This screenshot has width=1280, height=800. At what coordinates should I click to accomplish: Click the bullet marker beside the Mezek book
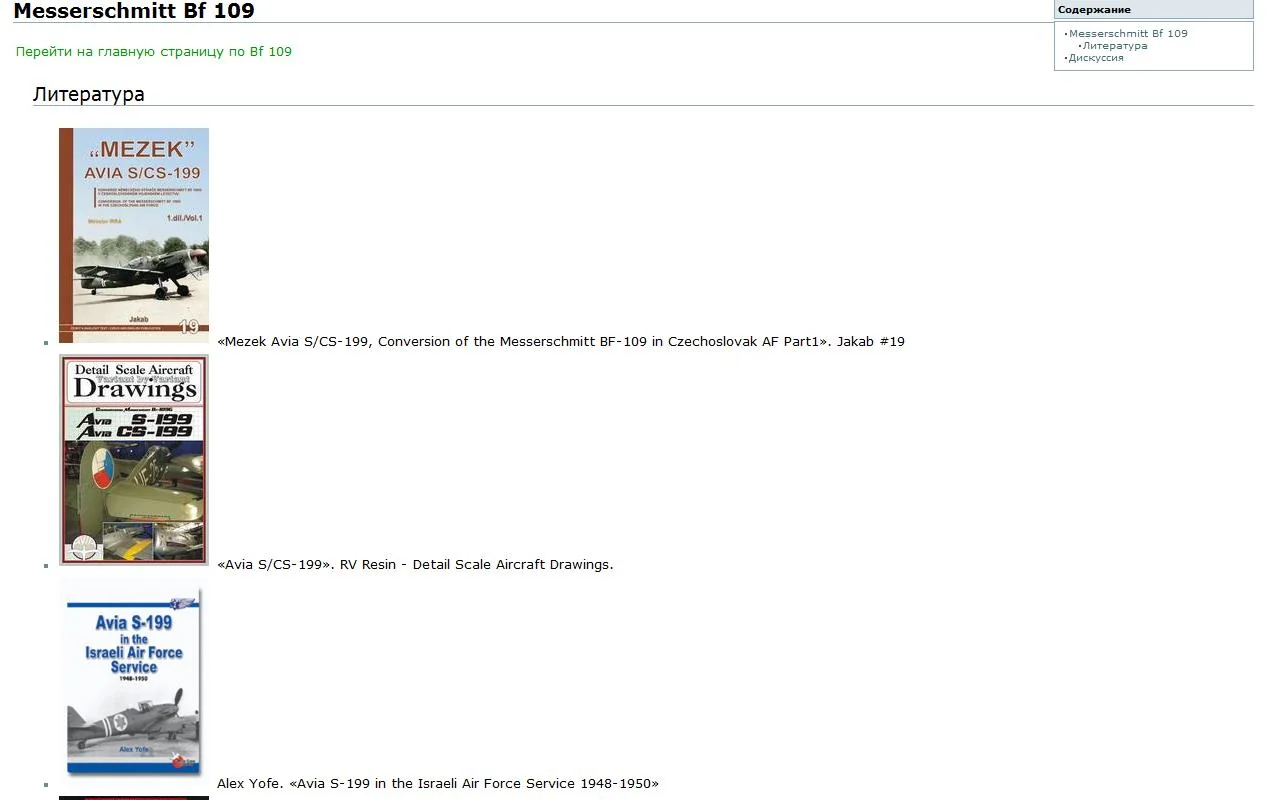pos(46,343)
